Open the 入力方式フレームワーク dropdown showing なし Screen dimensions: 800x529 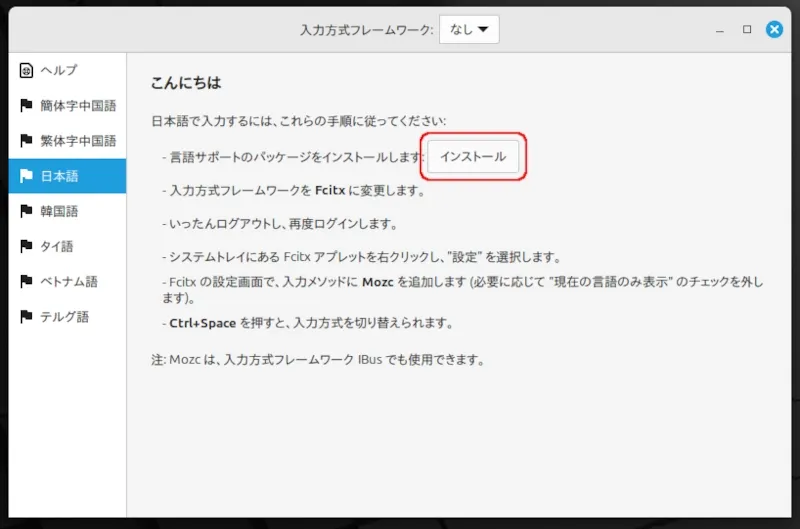click(469, 30)
